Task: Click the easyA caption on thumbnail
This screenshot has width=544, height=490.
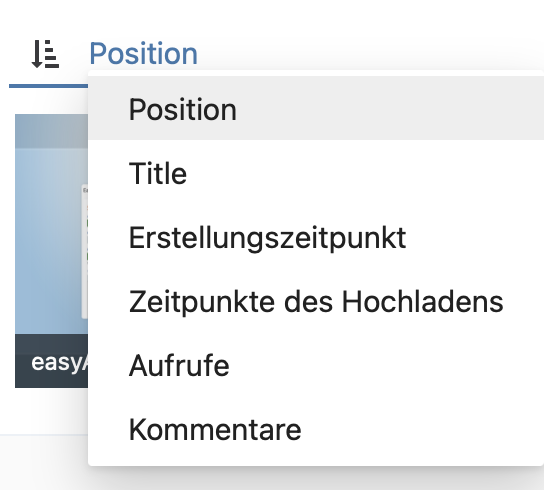Action: click(59, 363)
